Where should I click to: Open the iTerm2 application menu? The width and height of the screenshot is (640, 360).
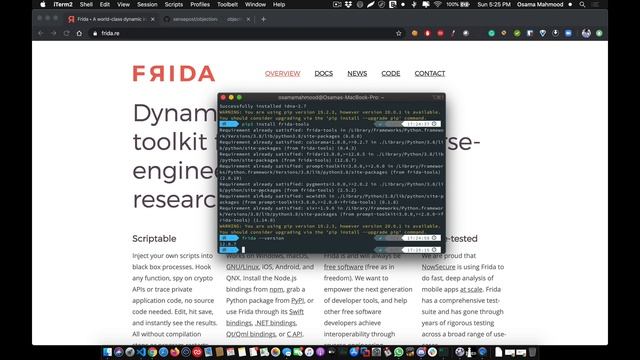coord(63,4)
